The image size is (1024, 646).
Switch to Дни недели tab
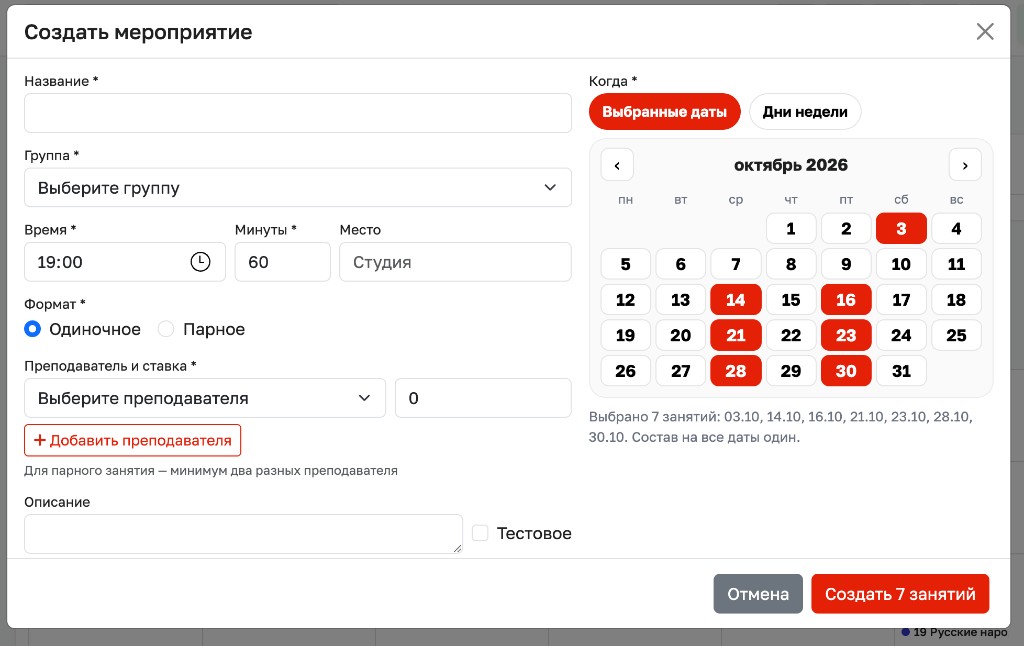[x=805, y=112]
